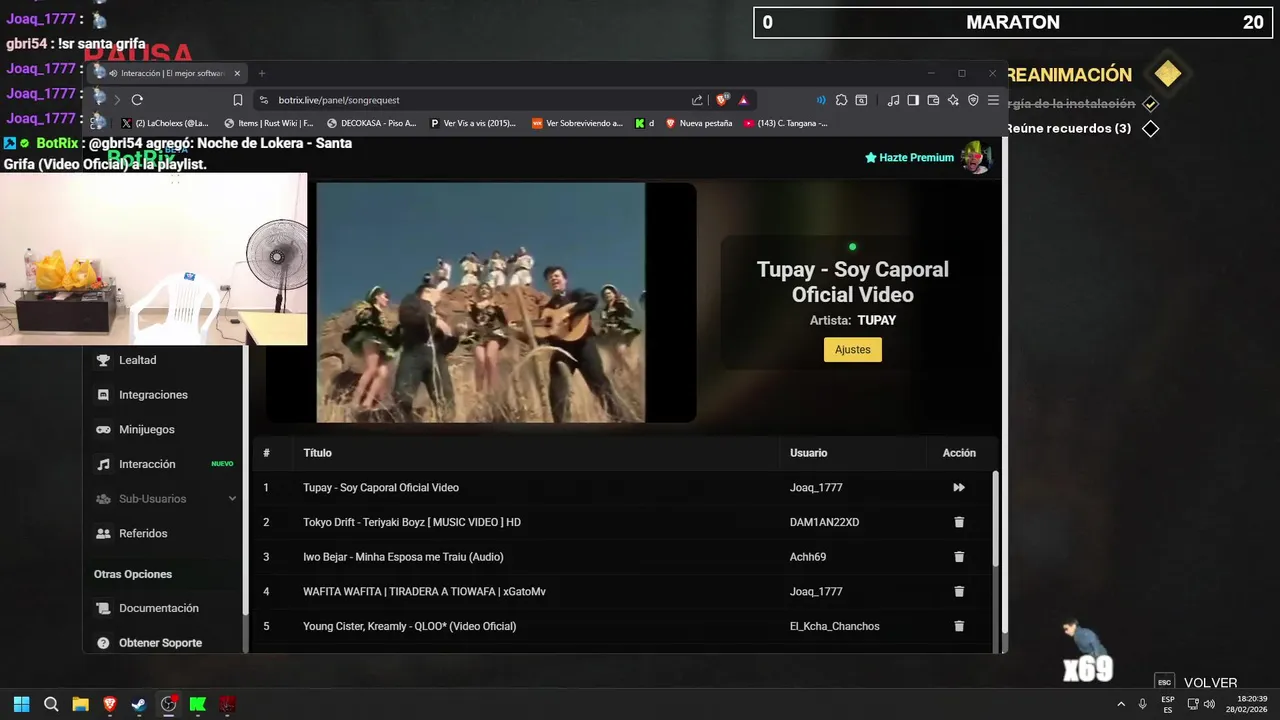
Task: Toggle the browser sidebar panel icon
Action: pyautogui.click(x=913, y=100)
